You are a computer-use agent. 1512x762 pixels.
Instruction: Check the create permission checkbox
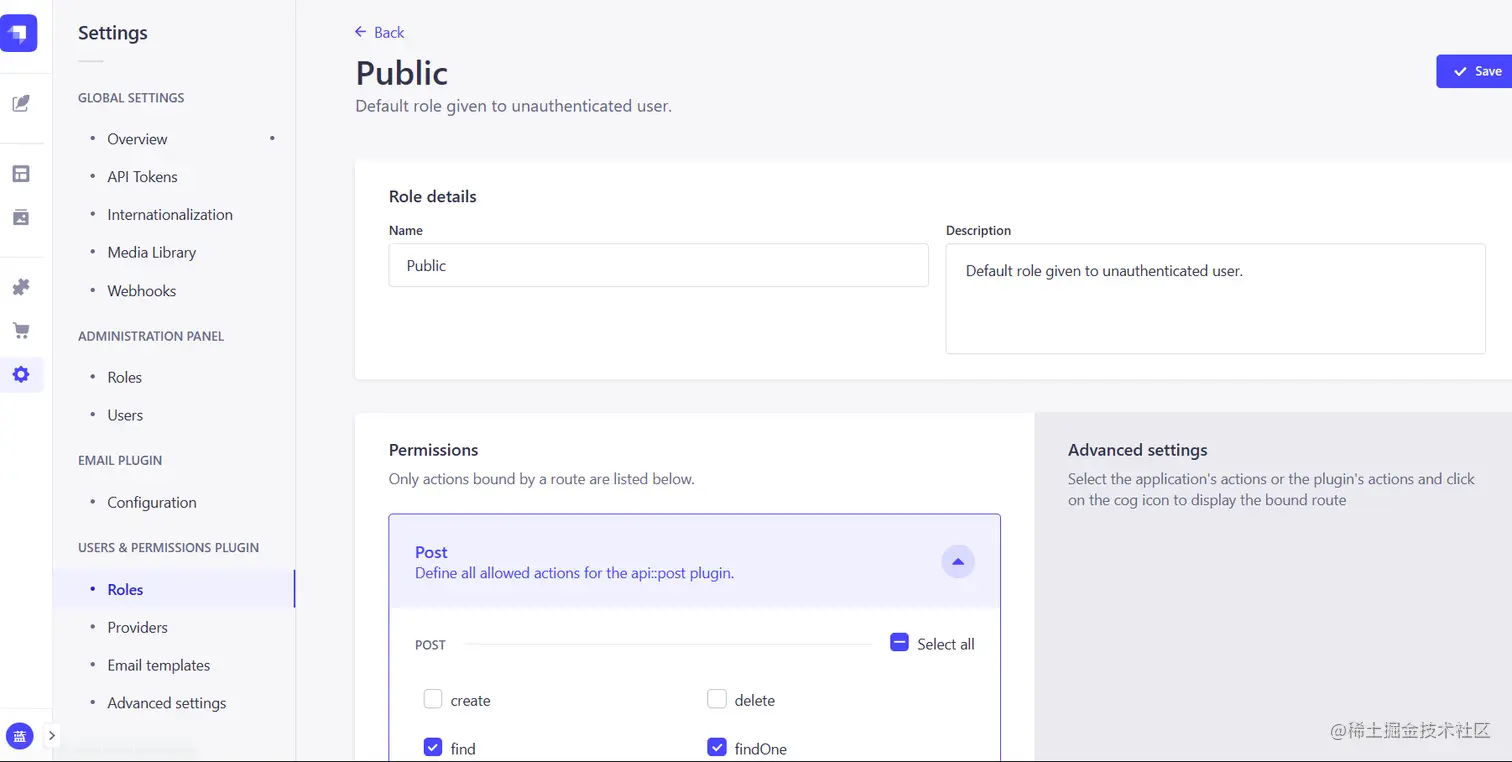pos(433,700)
